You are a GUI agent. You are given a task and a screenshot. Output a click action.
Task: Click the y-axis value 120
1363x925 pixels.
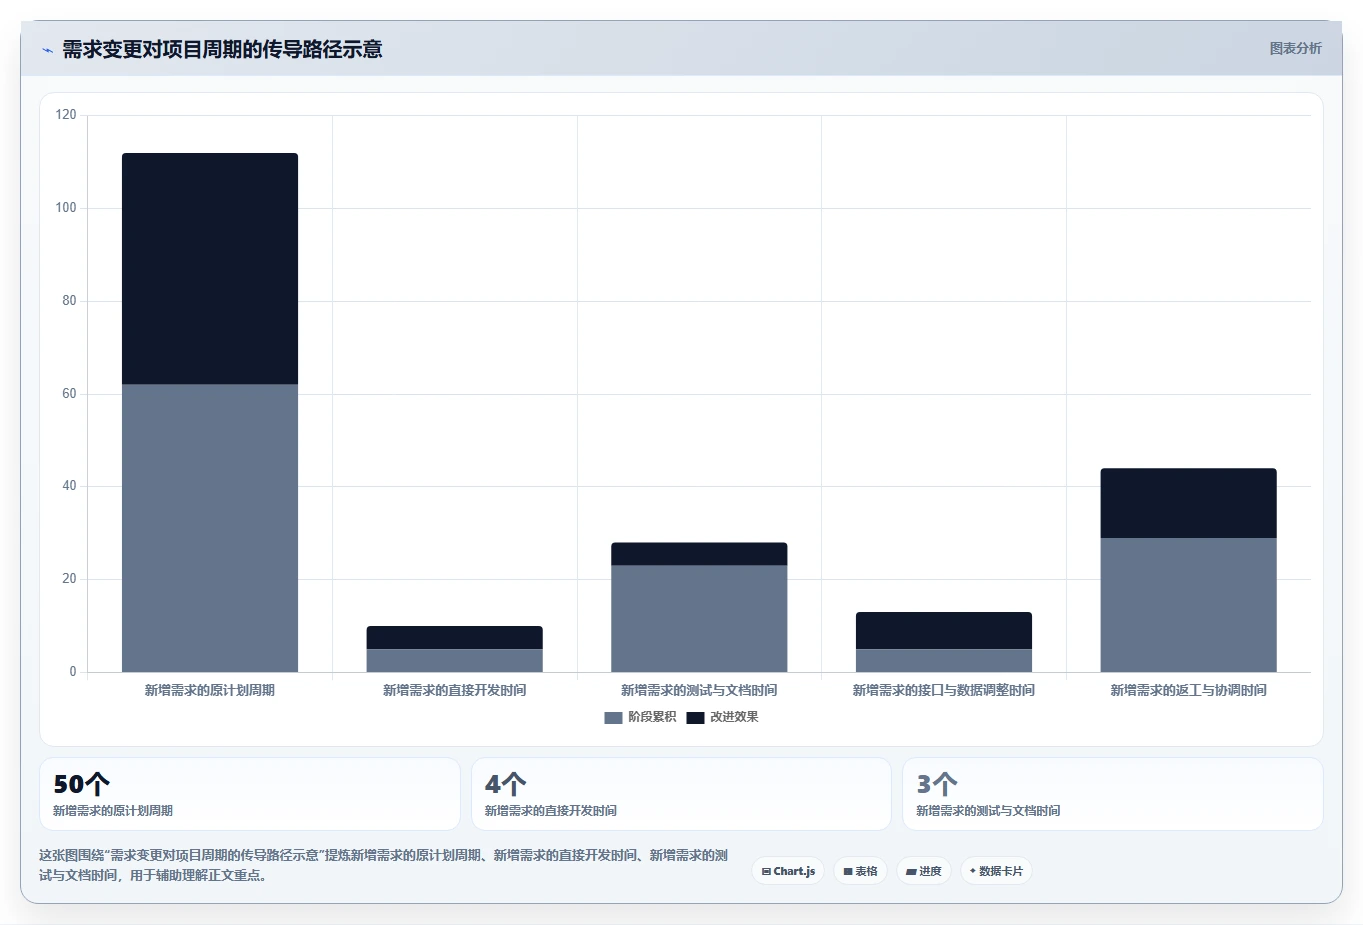[66, 115]
